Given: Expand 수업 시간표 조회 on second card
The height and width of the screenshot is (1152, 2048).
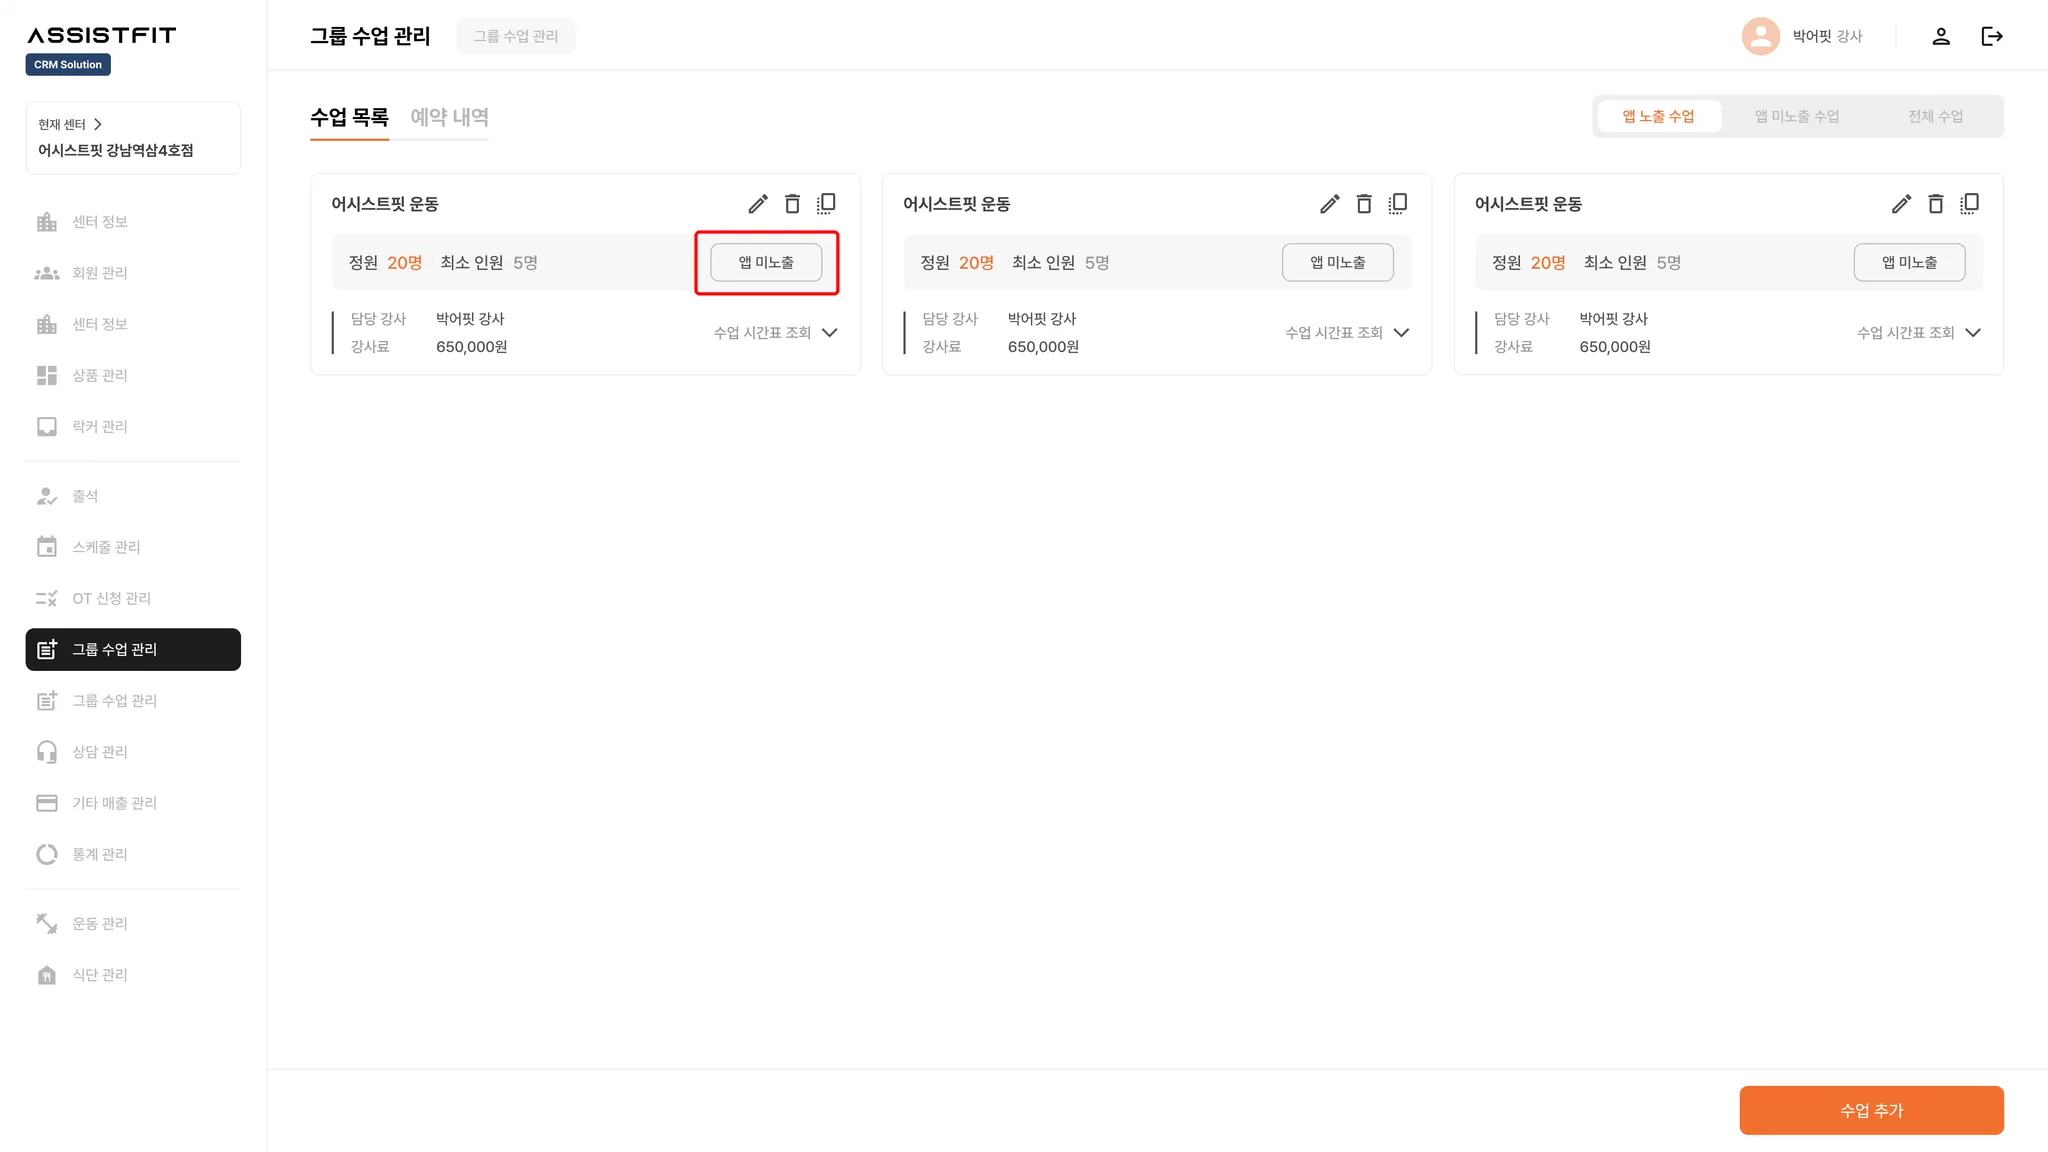Looking at the screenshot, I should click(1347, 333).
